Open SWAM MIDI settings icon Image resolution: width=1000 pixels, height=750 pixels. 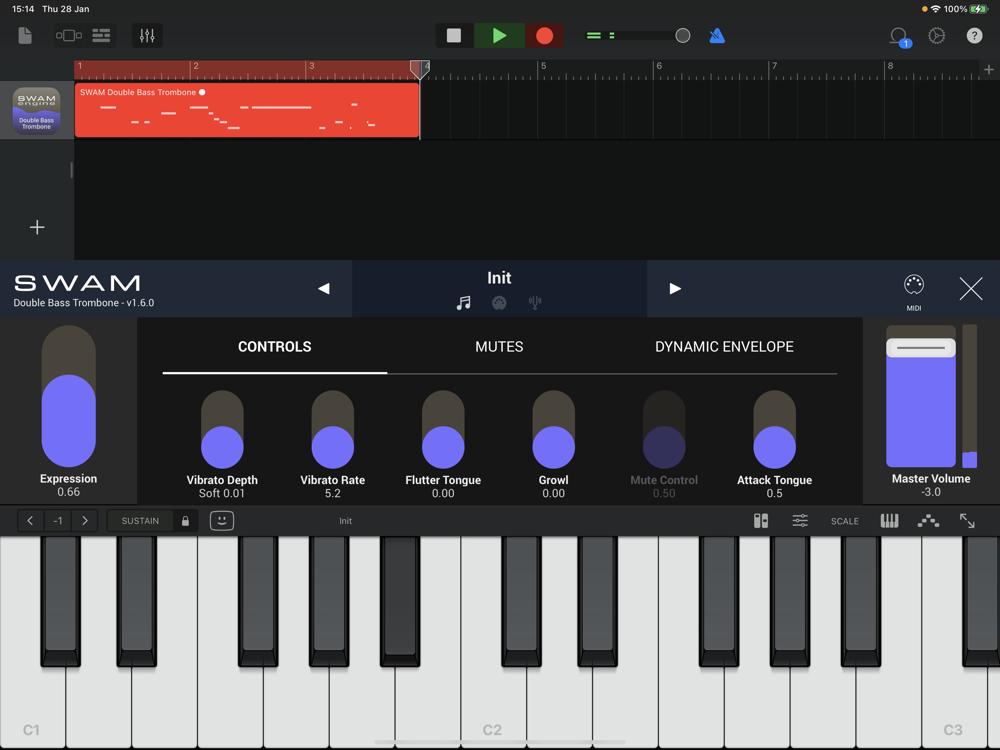point(914,292)
